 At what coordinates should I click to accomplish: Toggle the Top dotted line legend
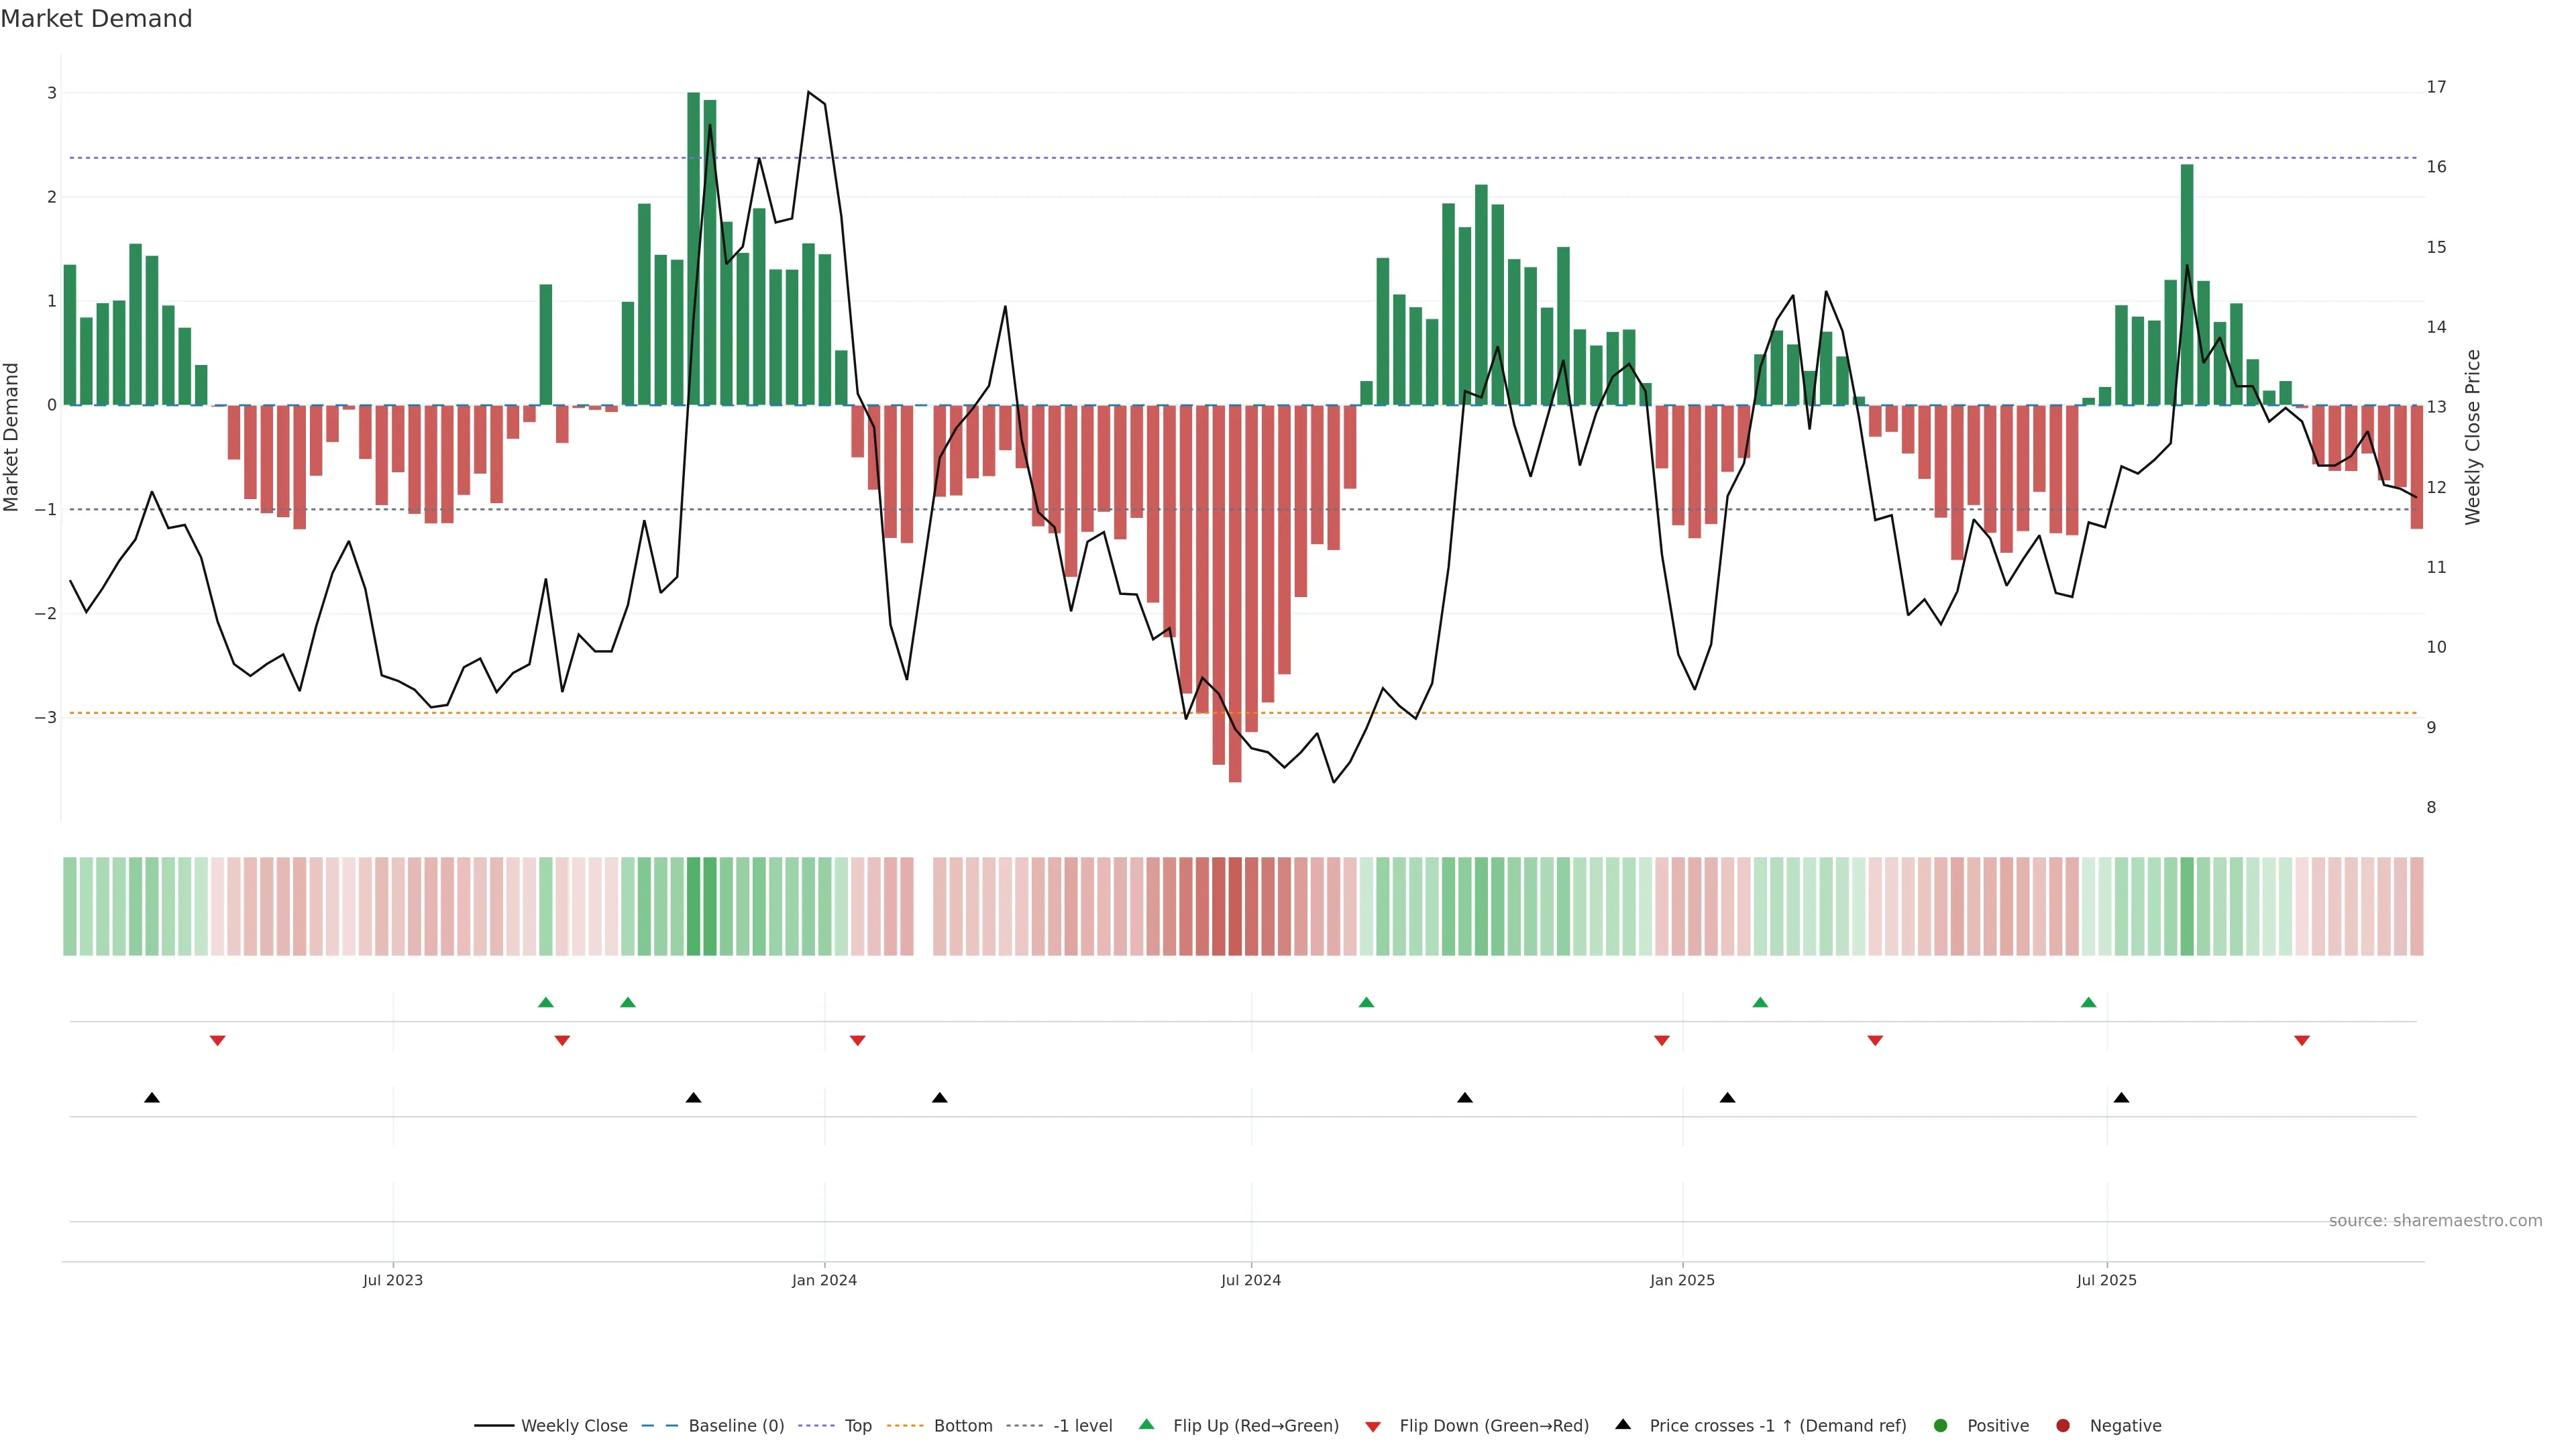857,1425
